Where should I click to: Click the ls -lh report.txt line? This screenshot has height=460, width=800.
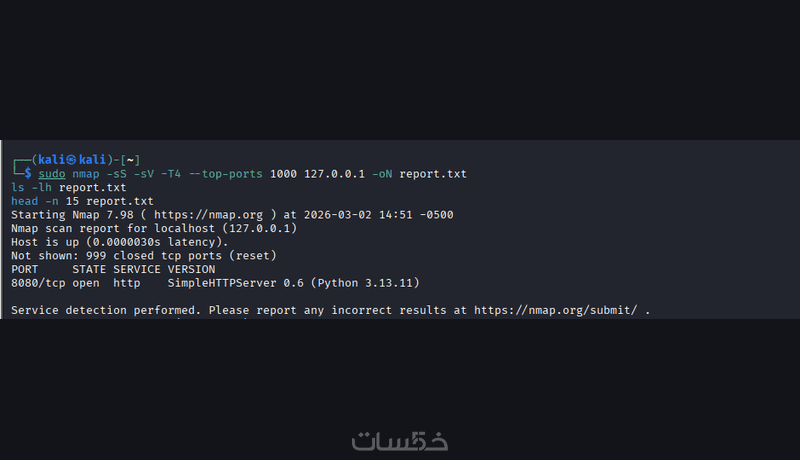point(68,187)
